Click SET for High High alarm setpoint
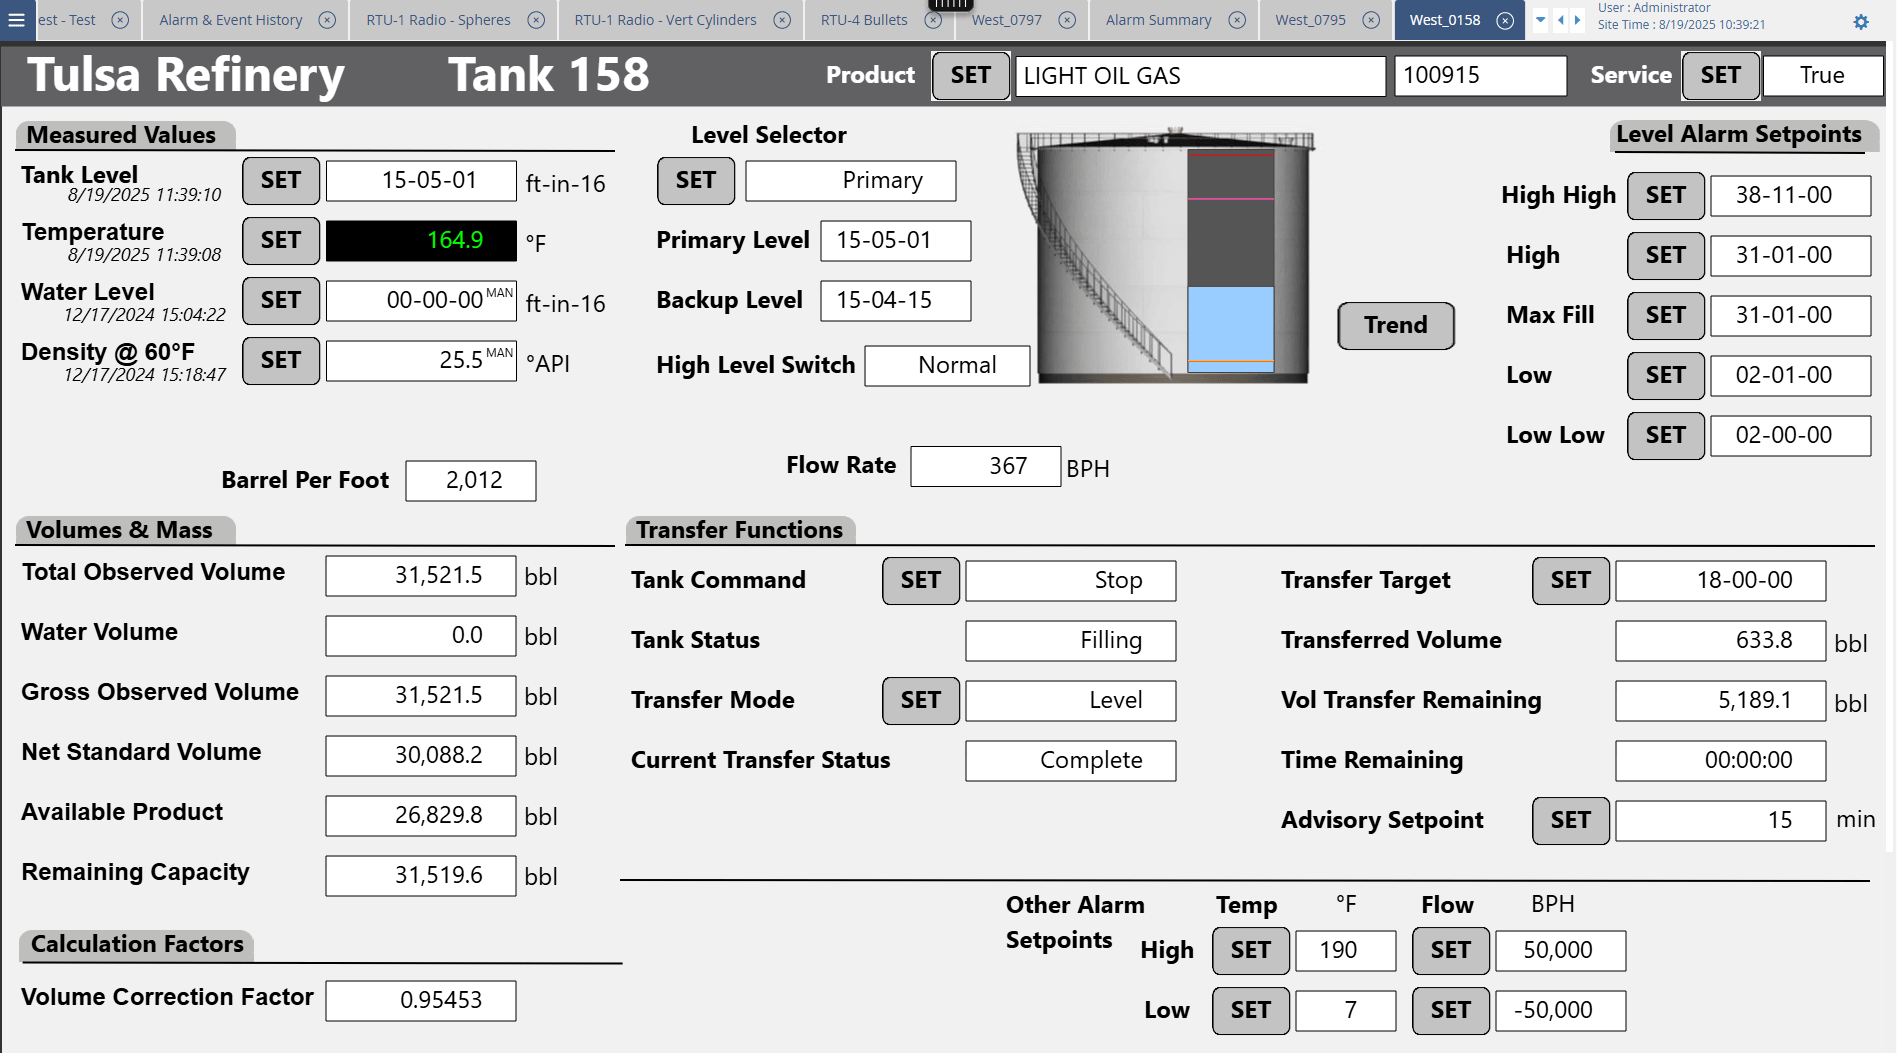 point(1666,196)
